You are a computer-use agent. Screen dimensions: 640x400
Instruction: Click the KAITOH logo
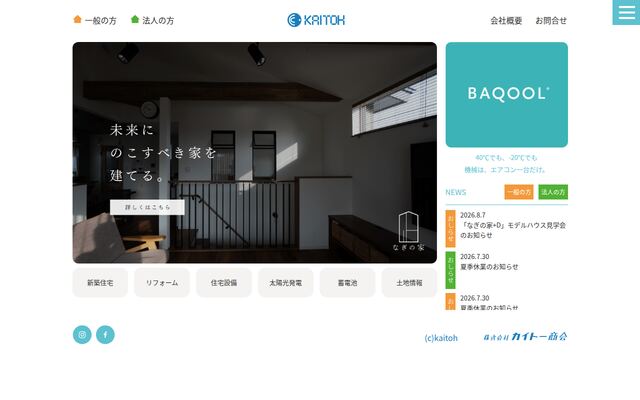tap(316, 20)
